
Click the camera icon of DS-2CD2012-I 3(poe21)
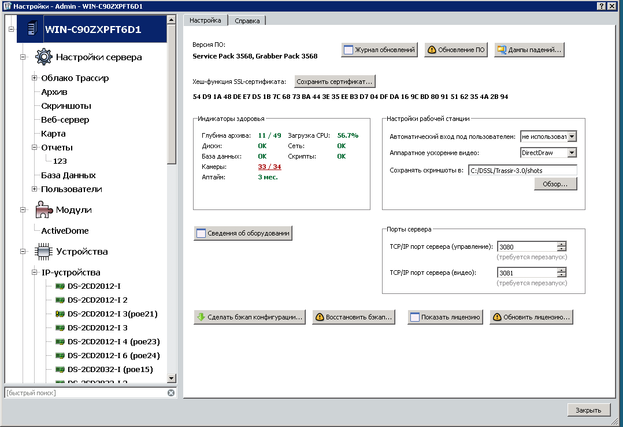60,314
